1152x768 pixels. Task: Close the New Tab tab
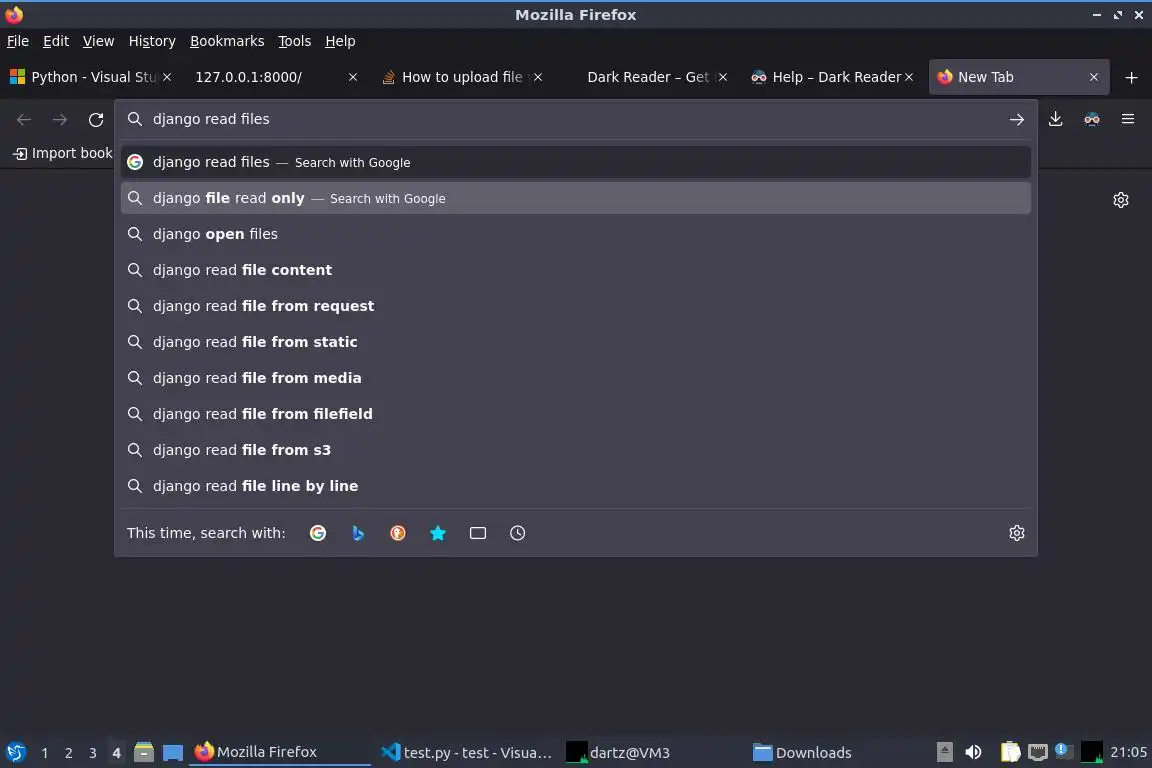tap(1094, 77)
